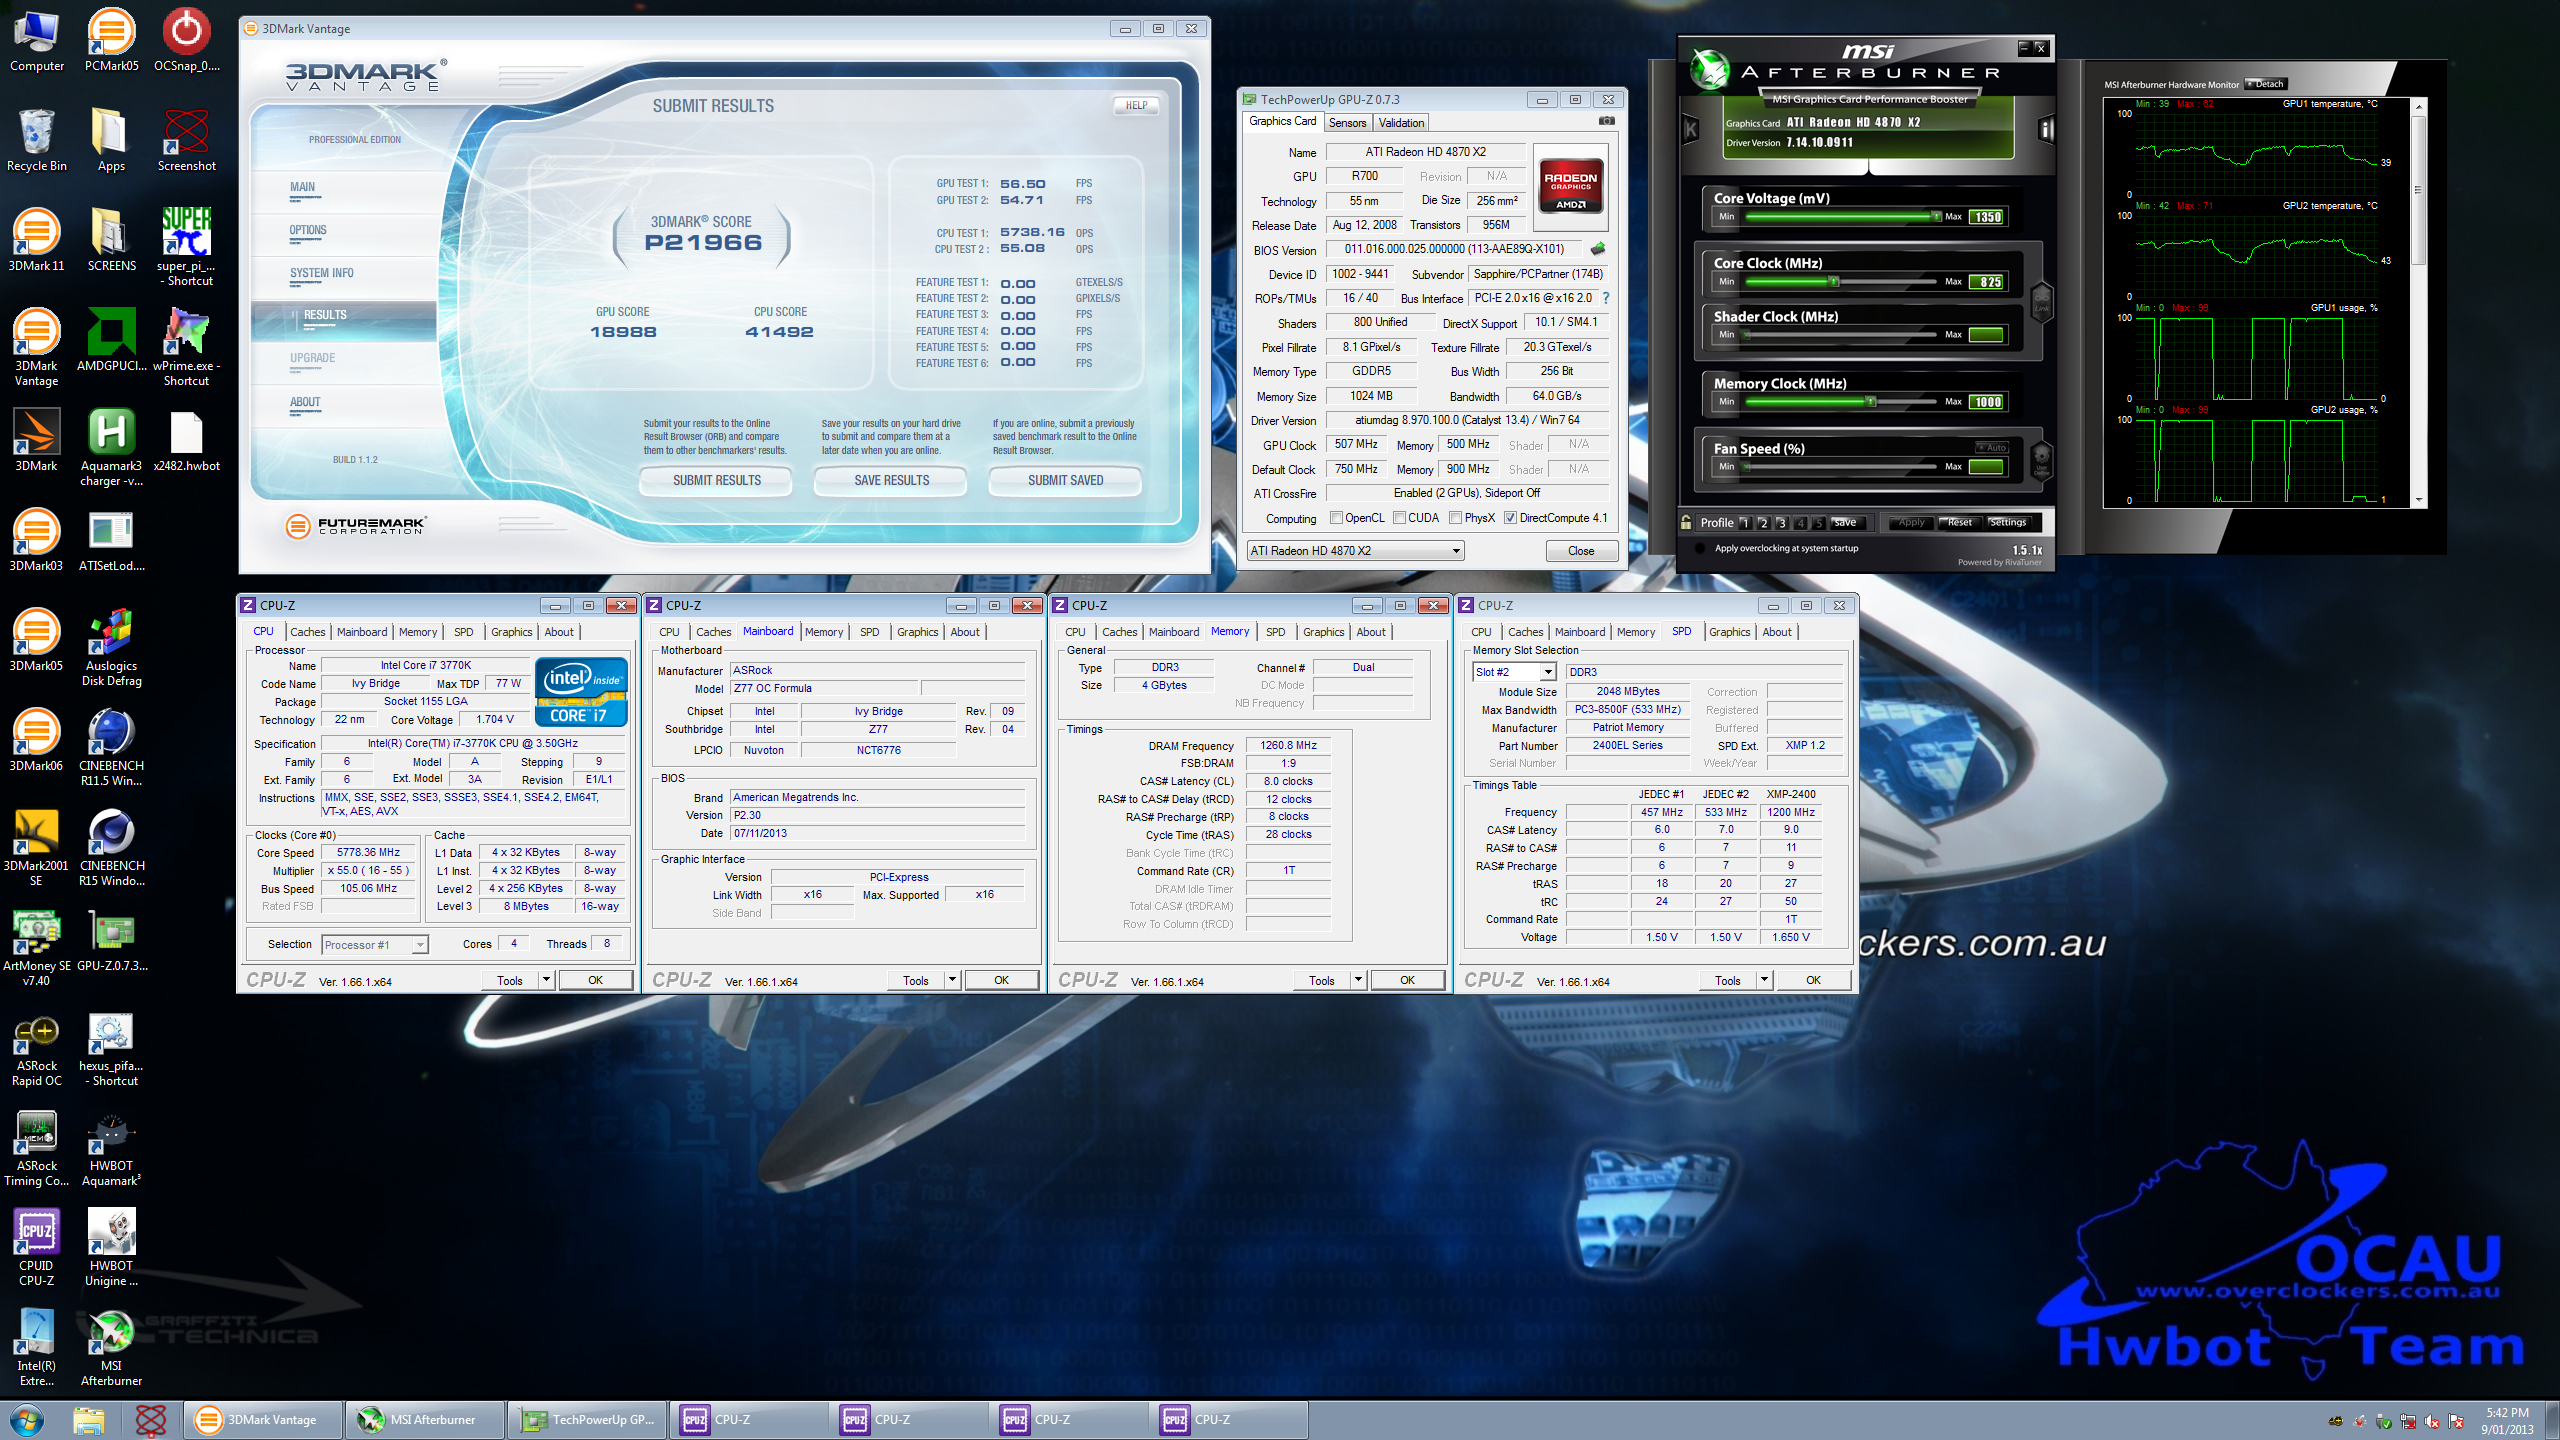Expand Tools arrow in CPU-Z Mainboard window

(952, 980)
